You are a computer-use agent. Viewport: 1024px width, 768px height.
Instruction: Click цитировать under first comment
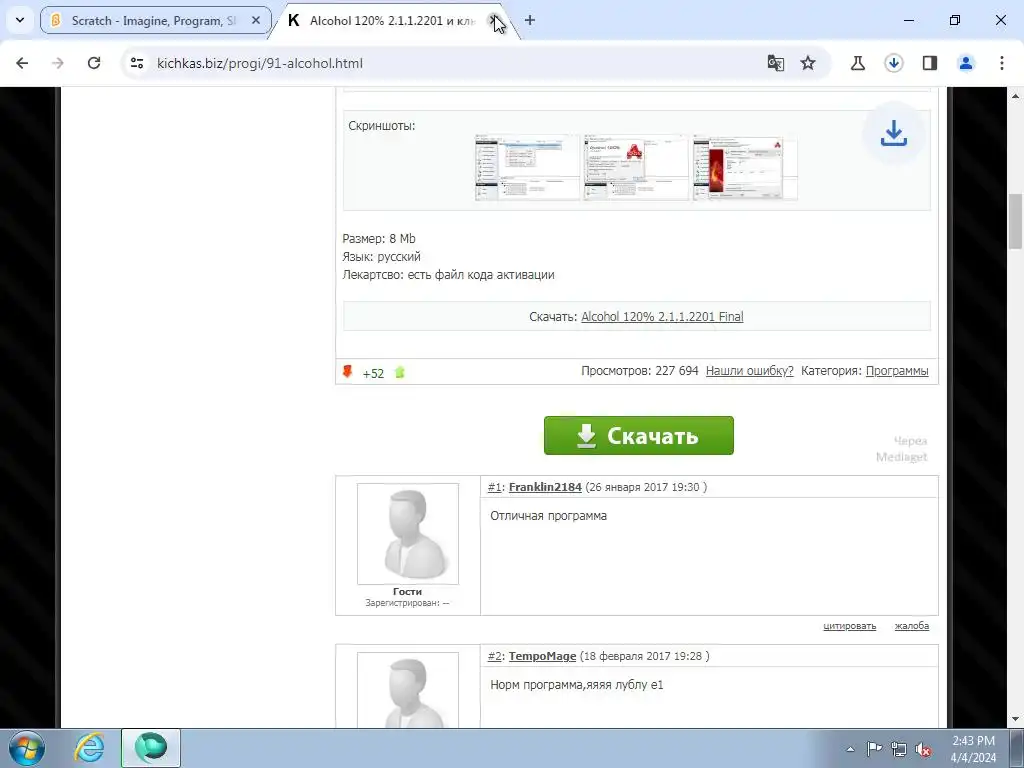(x=850, y=626)
